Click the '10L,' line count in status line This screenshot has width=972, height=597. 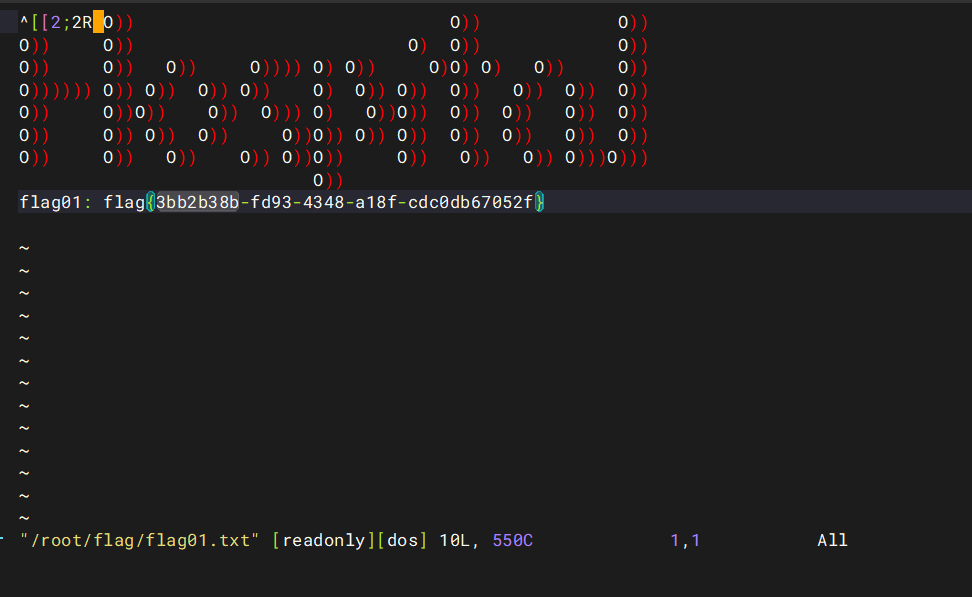(460, 541)
